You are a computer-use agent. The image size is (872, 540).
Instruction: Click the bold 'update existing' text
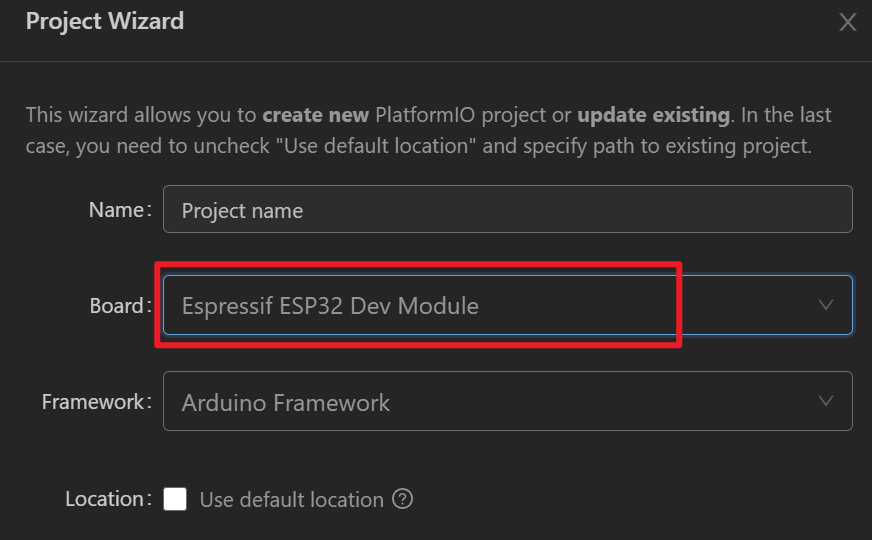pyautogui.click(x=653, y=115)
